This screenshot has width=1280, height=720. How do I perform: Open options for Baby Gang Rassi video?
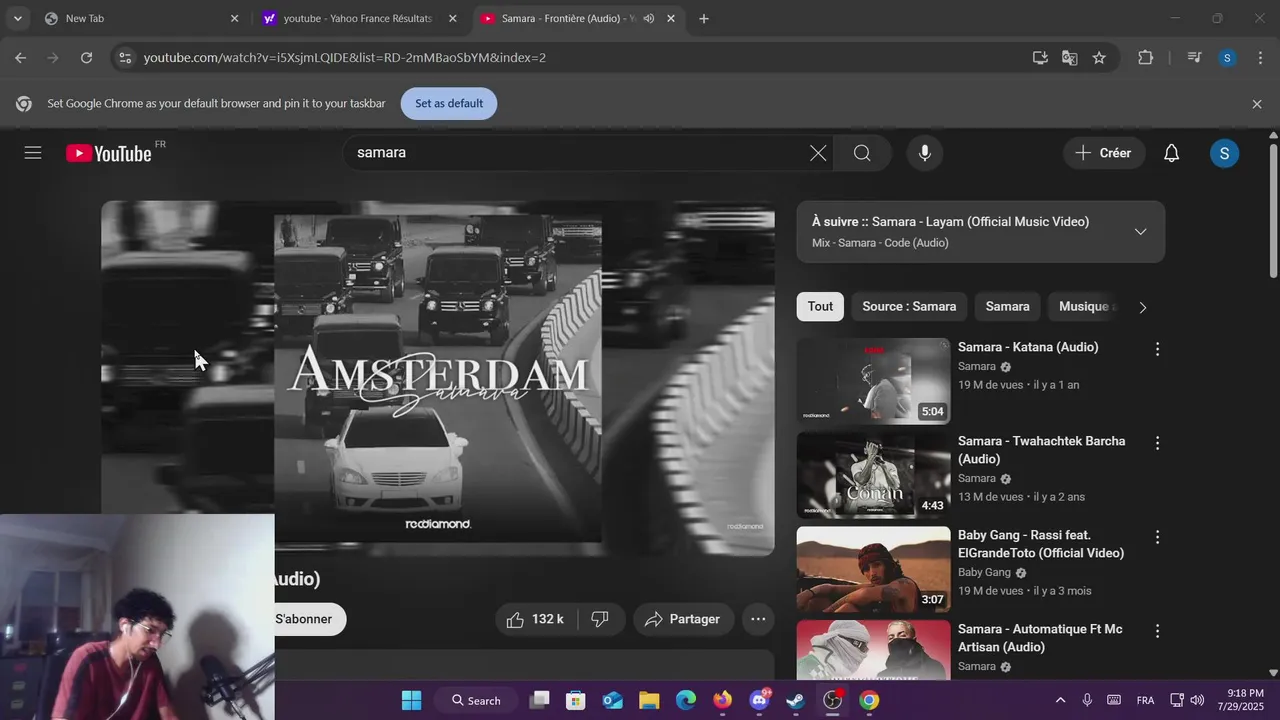1157,537
